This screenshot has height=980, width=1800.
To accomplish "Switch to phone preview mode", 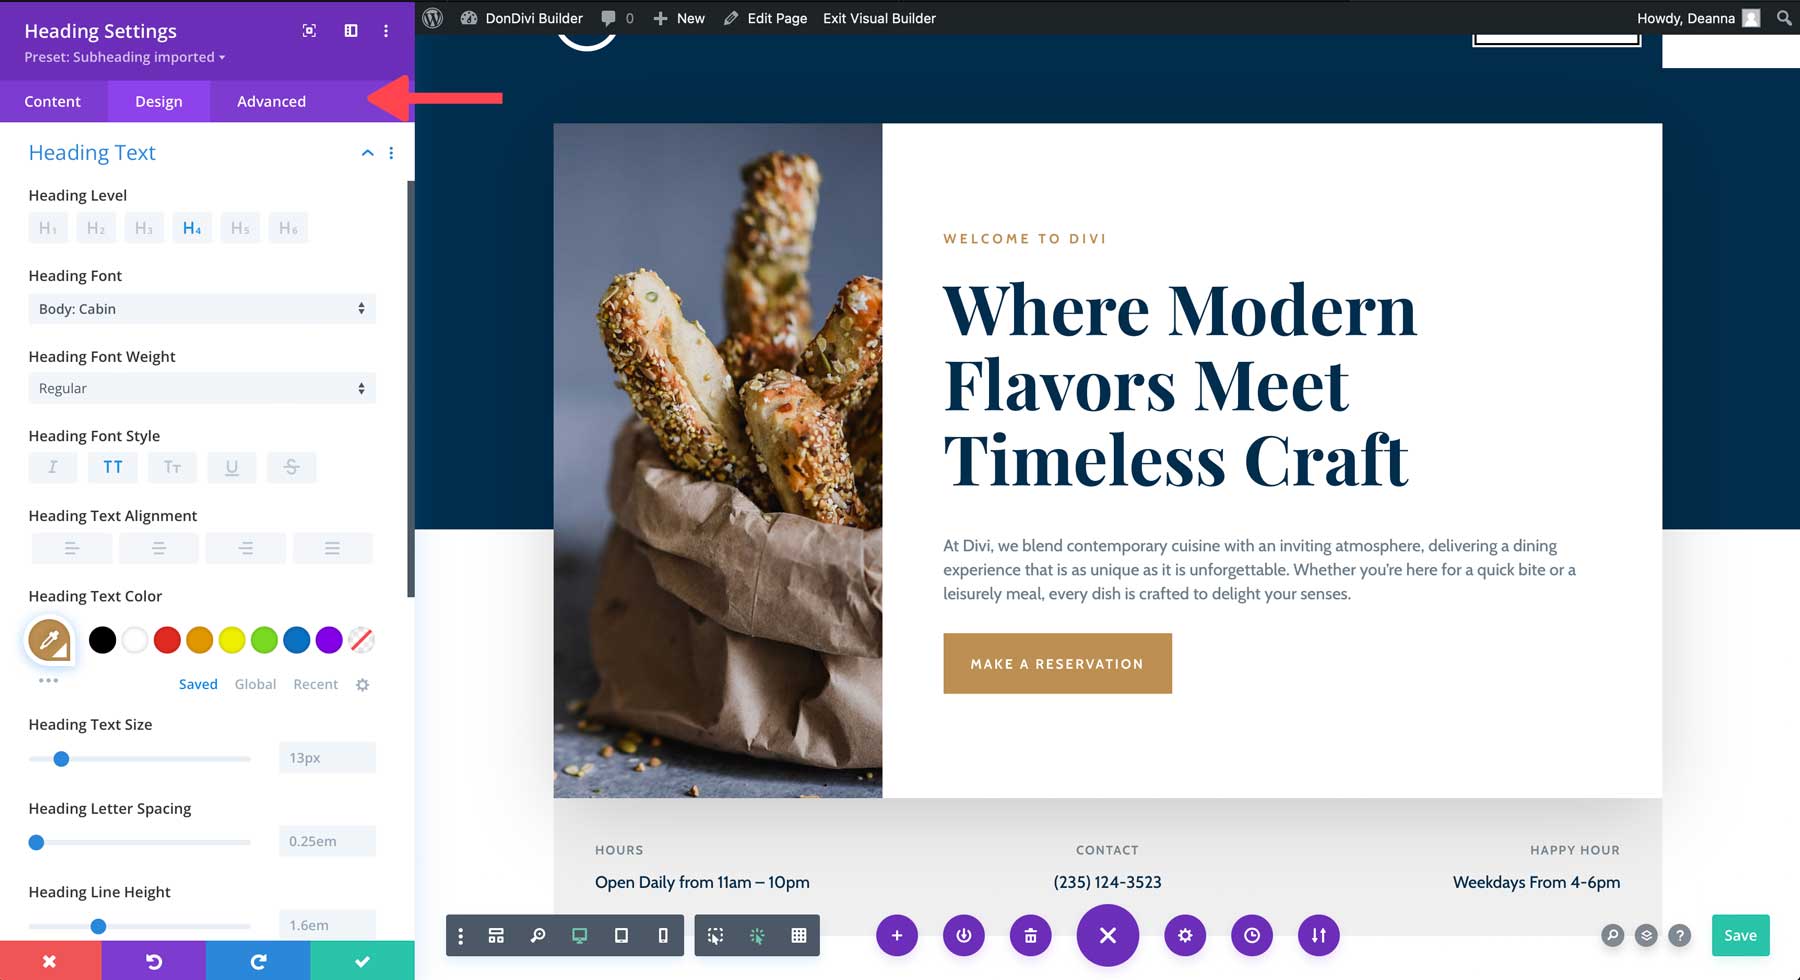I will click(661, 935).
